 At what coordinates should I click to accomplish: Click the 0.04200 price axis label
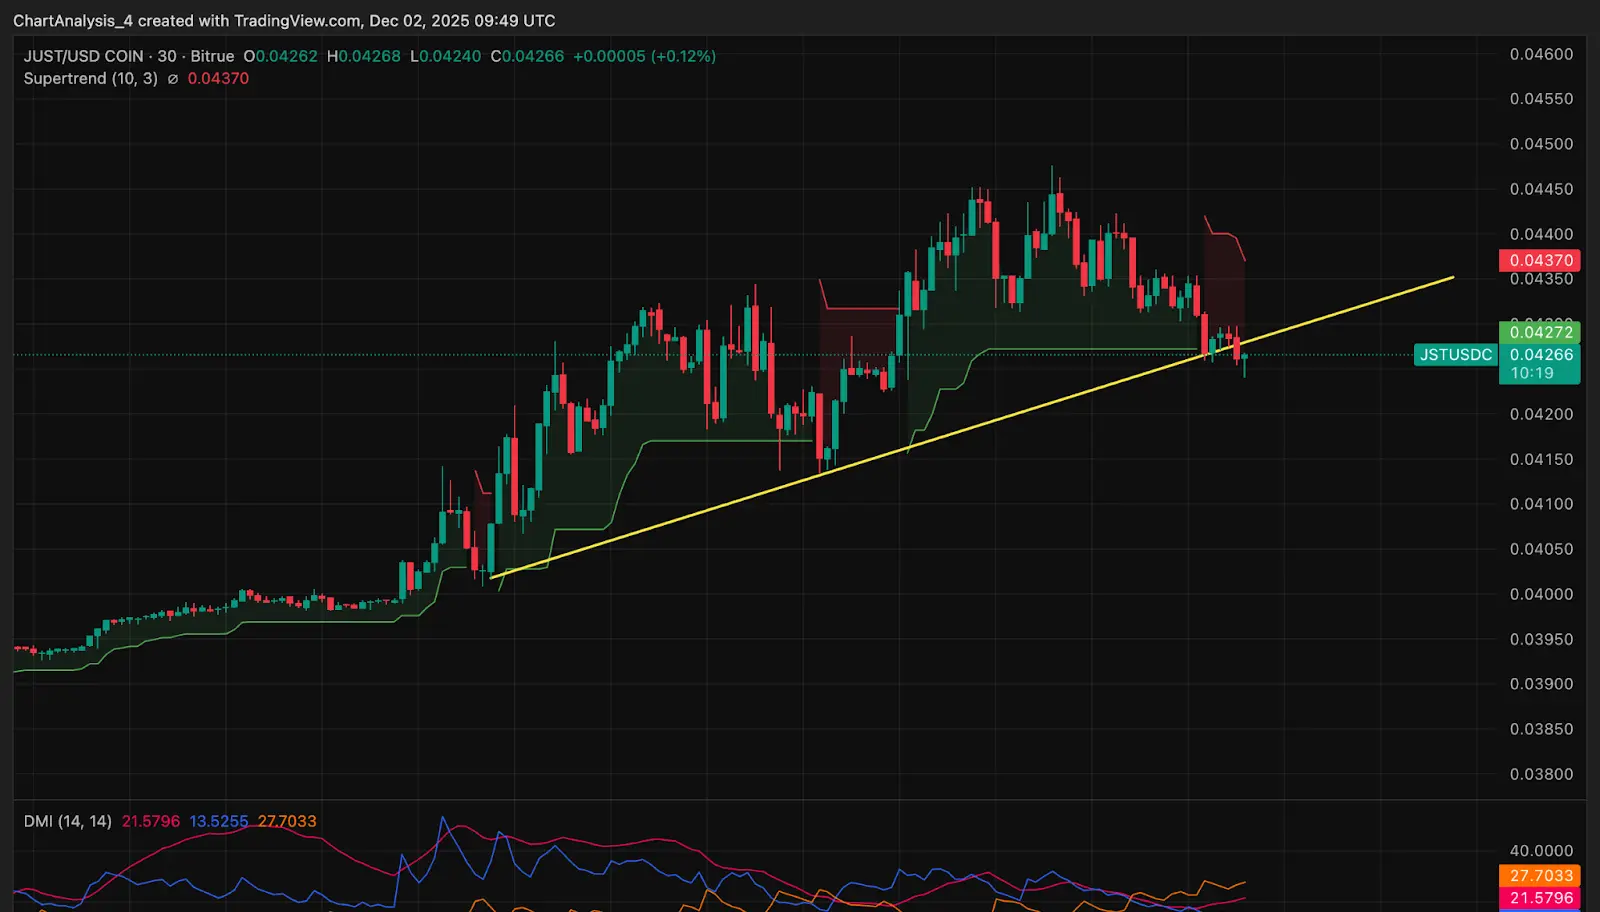click(1541, 414)
